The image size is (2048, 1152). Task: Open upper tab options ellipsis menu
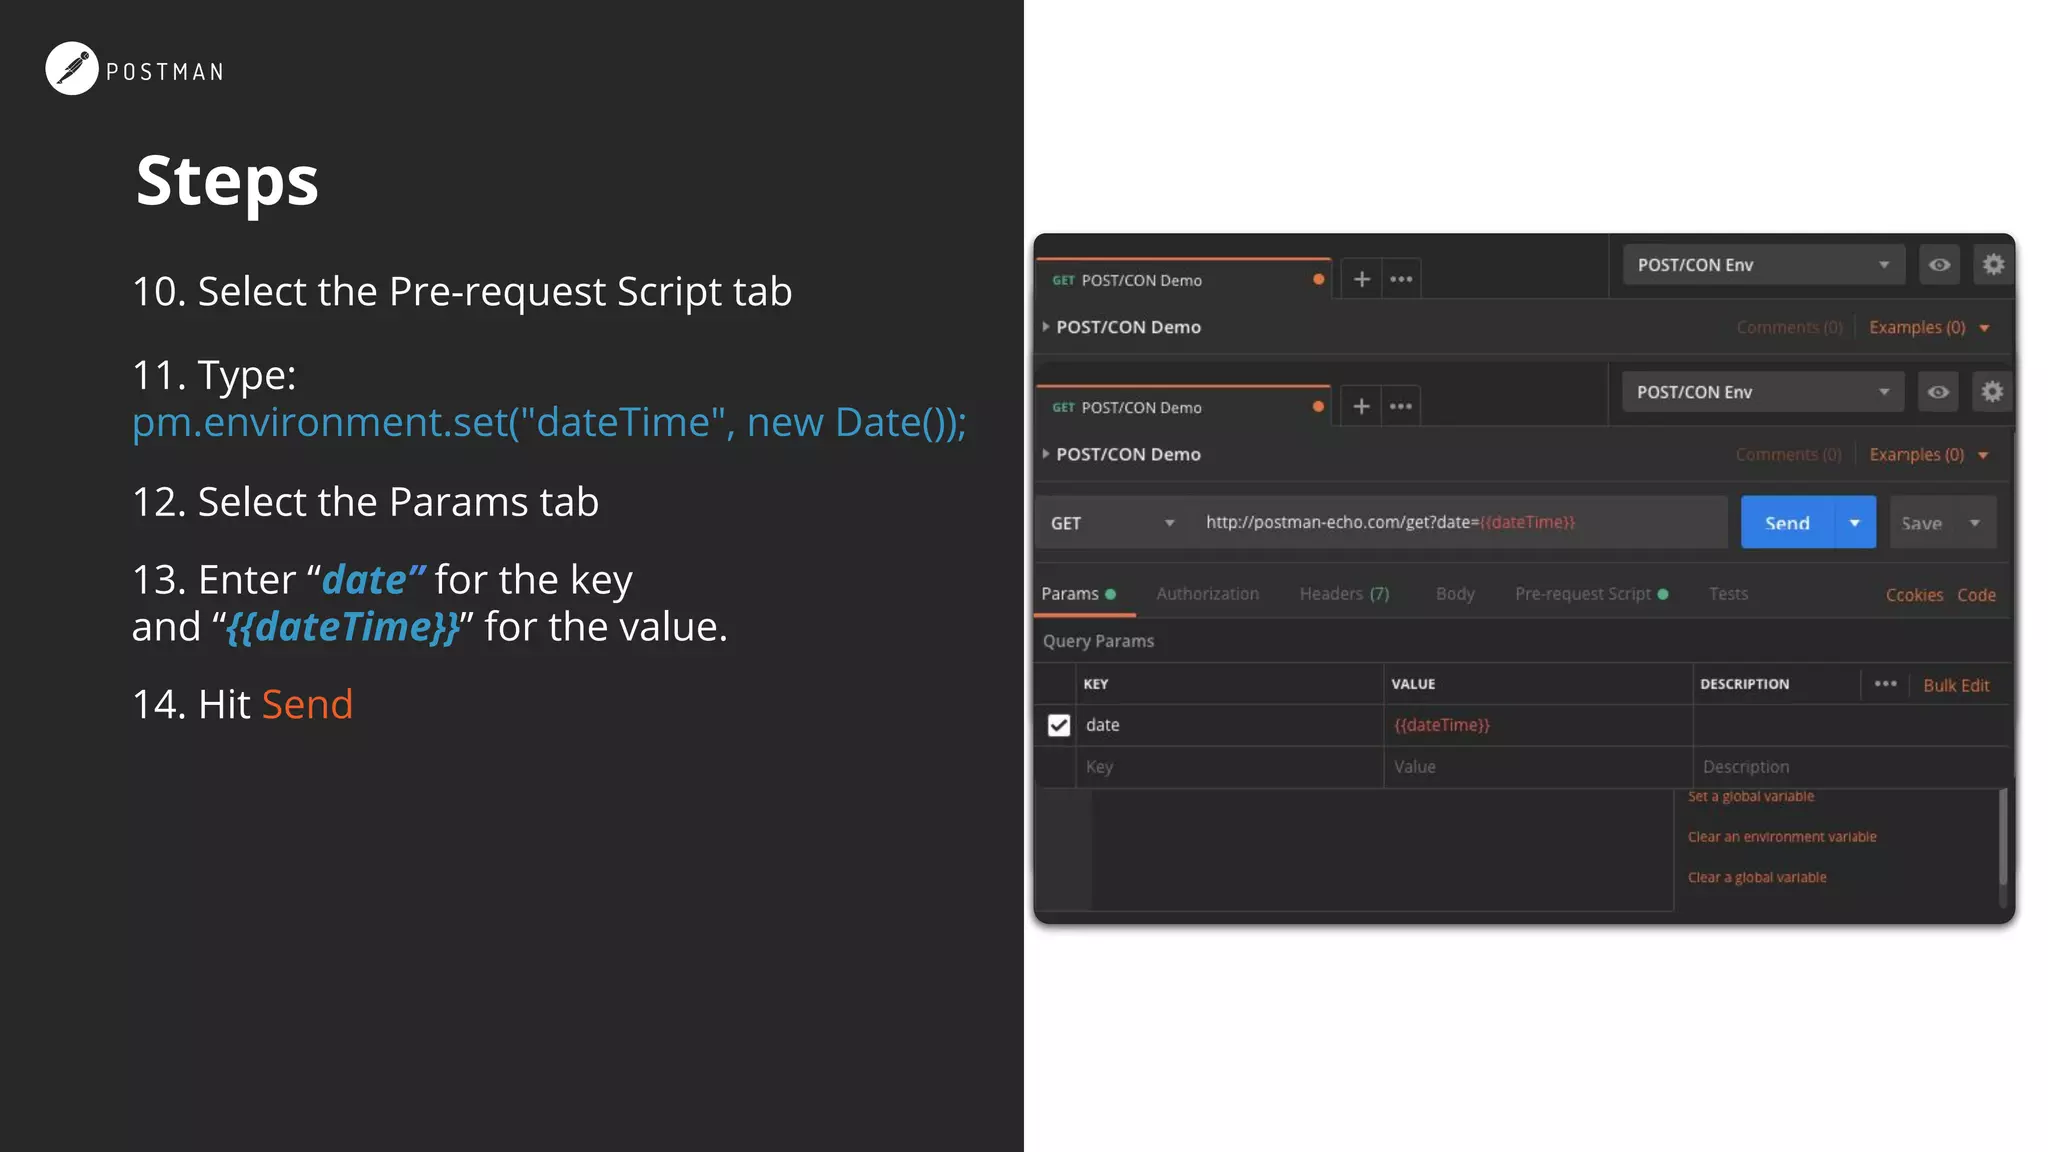pos(1401,279)
